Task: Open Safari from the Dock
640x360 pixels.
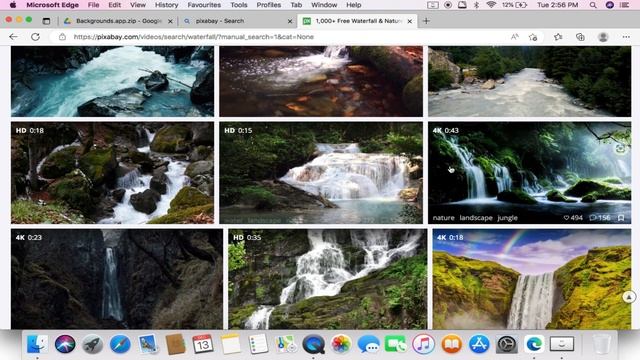Action: 120,344
